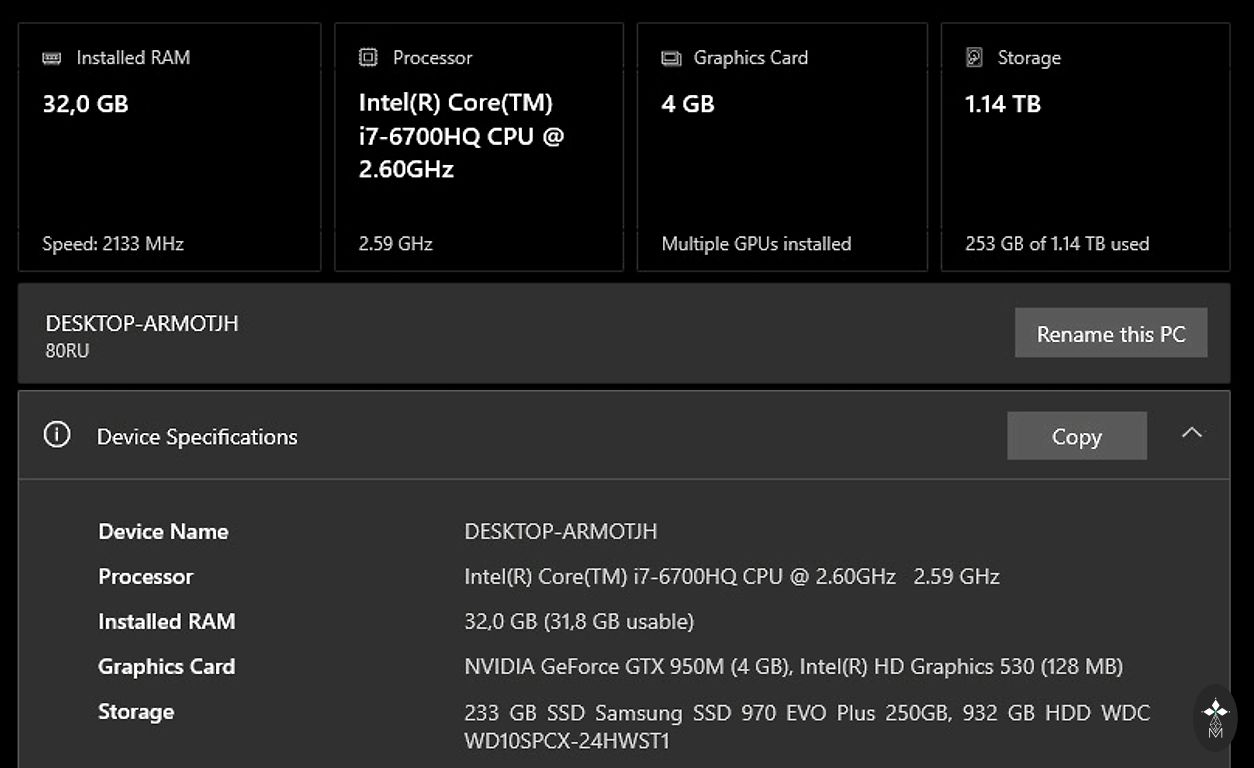Click the 80RU model label
1254x768 pixels.
[x=67, y=351]
